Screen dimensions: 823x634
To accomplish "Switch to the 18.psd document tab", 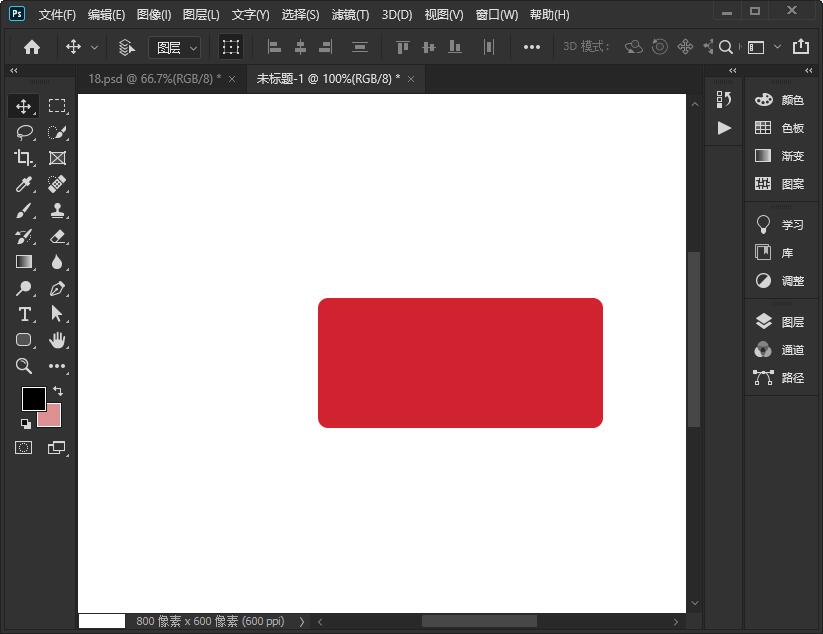I will click(x=154, y=78).
